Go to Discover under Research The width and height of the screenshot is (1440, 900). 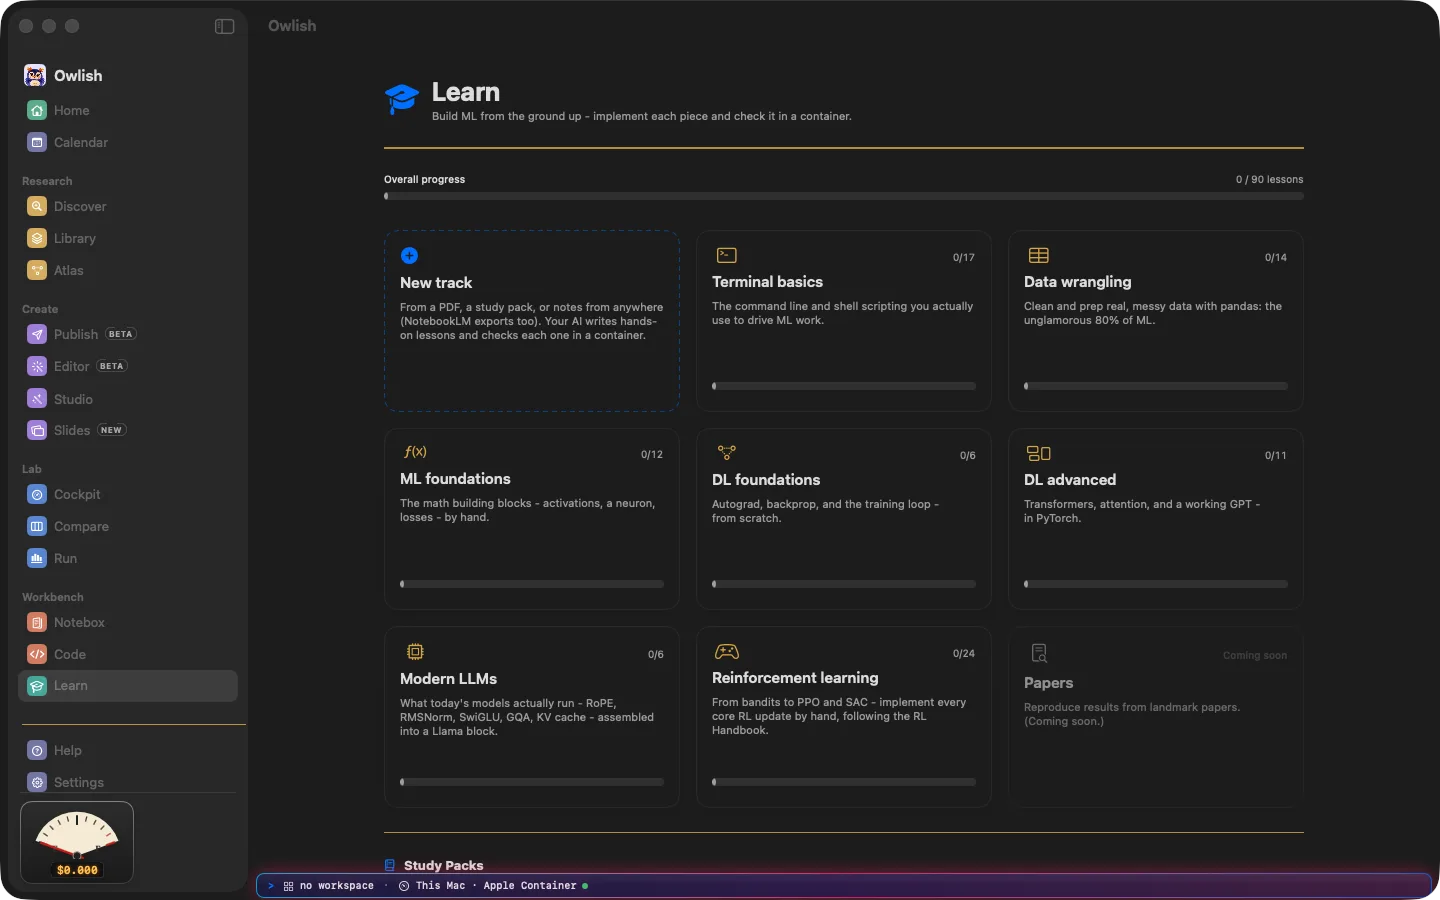pos(128,206)
